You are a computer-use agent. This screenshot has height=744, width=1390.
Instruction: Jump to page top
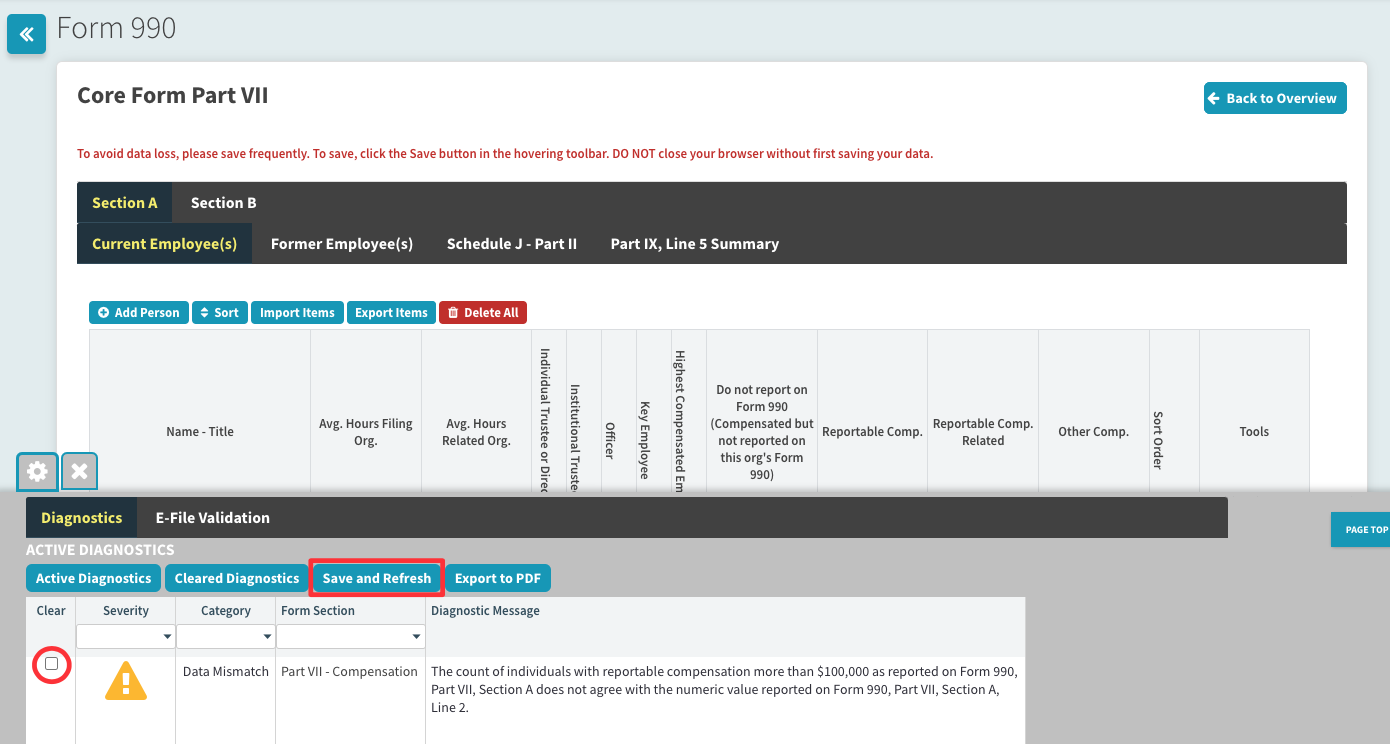(x=1365, y=529)
